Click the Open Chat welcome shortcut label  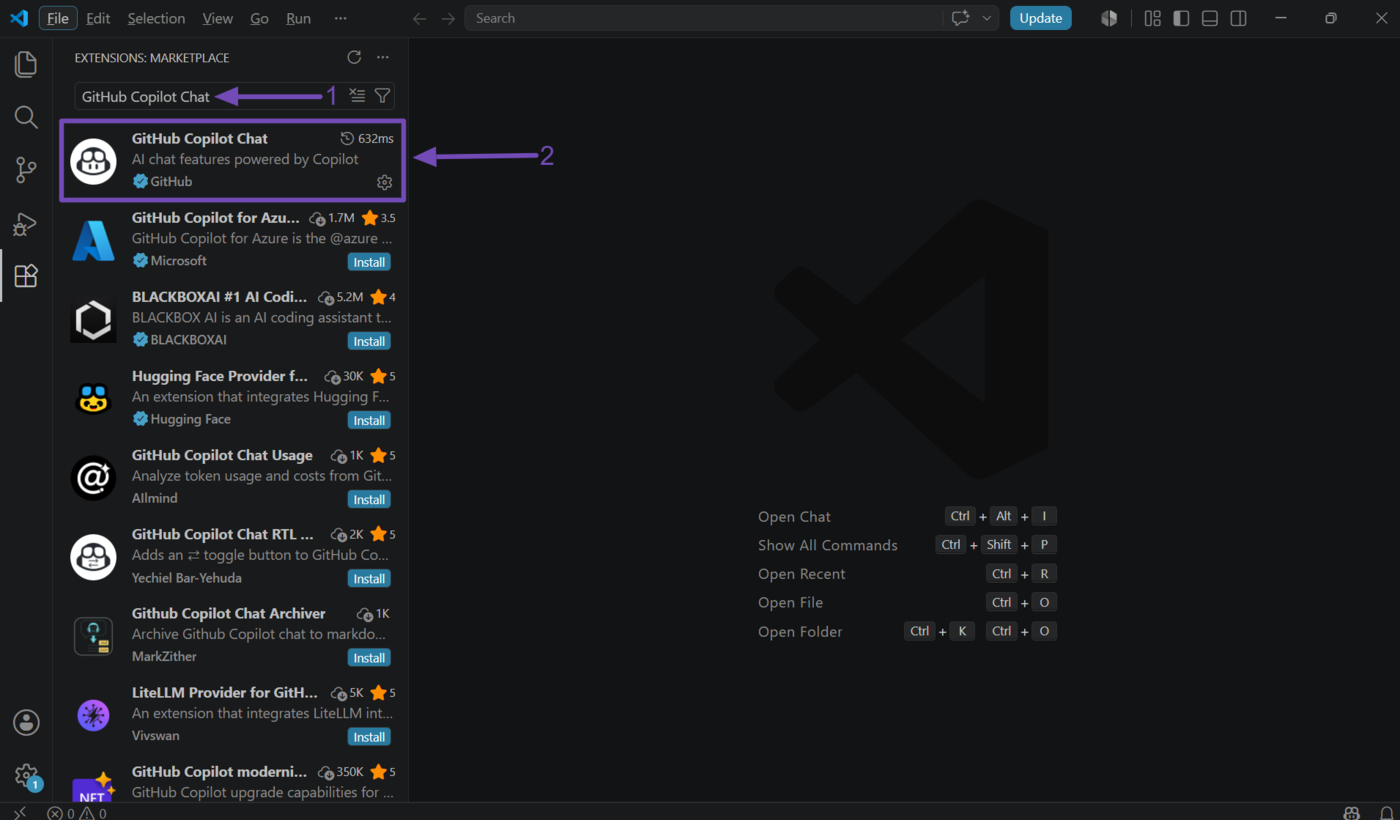[794, 517]
